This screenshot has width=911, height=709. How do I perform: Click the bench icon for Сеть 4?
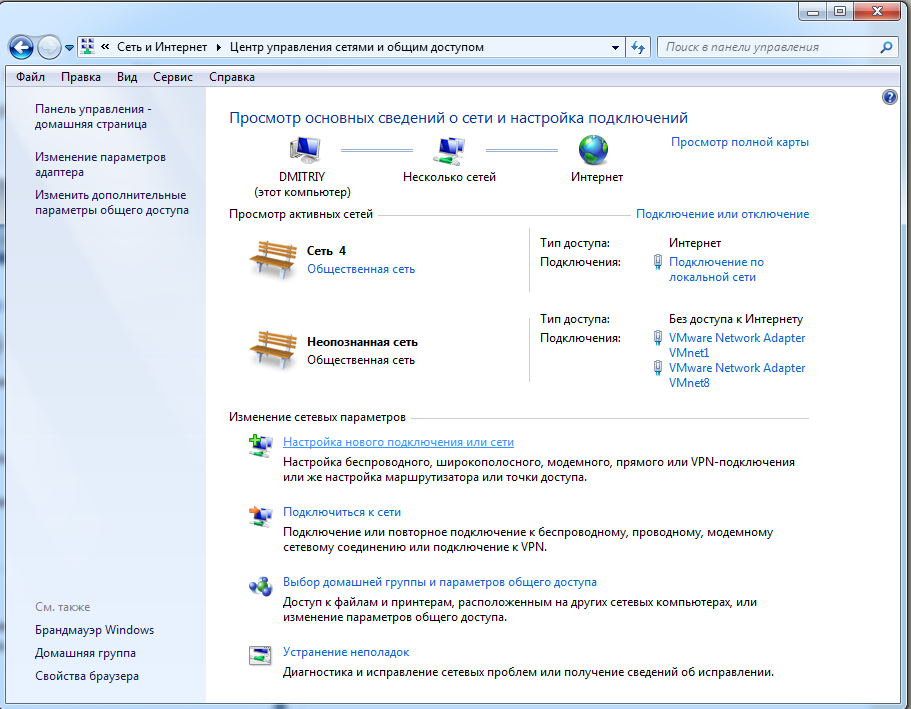273,259
